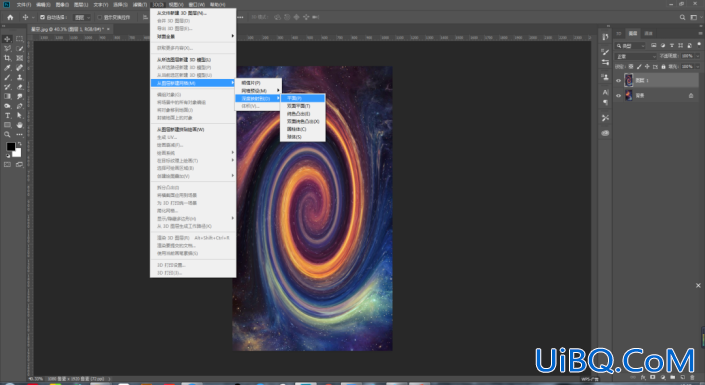The image size is (705, 385).
Task: Lock layer position icon in Layers panel
Action: pos(647,67)
